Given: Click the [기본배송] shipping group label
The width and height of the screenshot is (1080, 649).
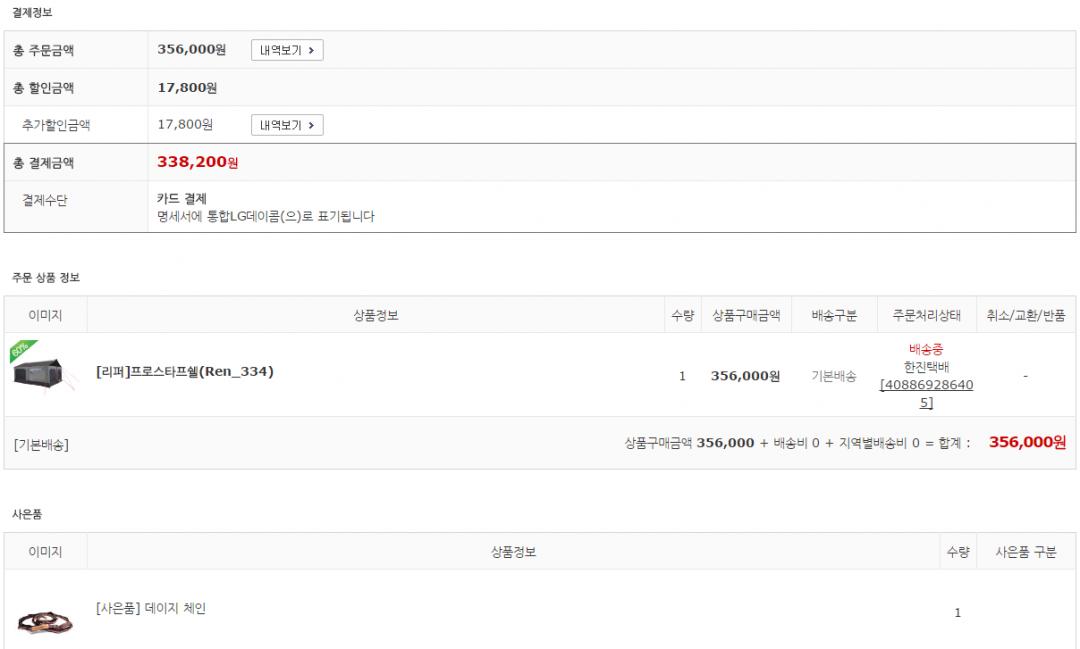Looking at the screenshot, I should [42, 444].
